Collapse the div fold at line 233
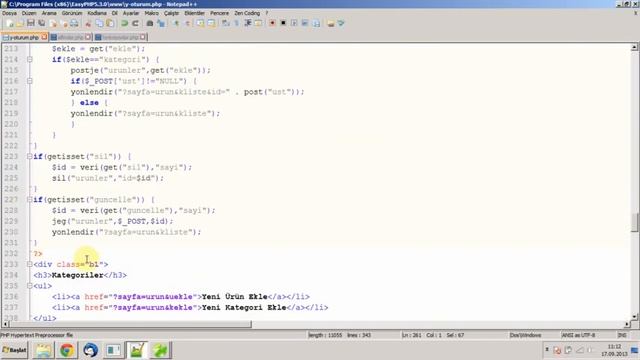This screenshot has height=360, width=640. pos(29,264)
